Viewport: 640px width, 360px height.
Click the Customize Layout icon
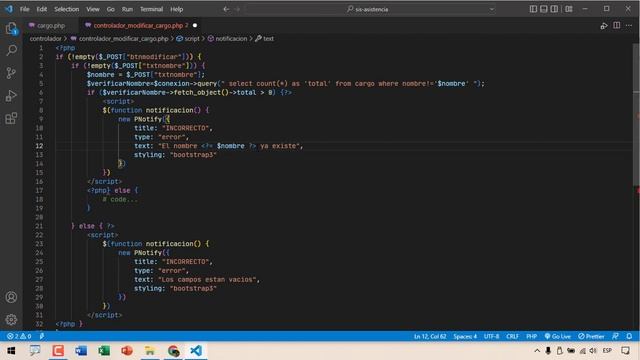[569, 9]
